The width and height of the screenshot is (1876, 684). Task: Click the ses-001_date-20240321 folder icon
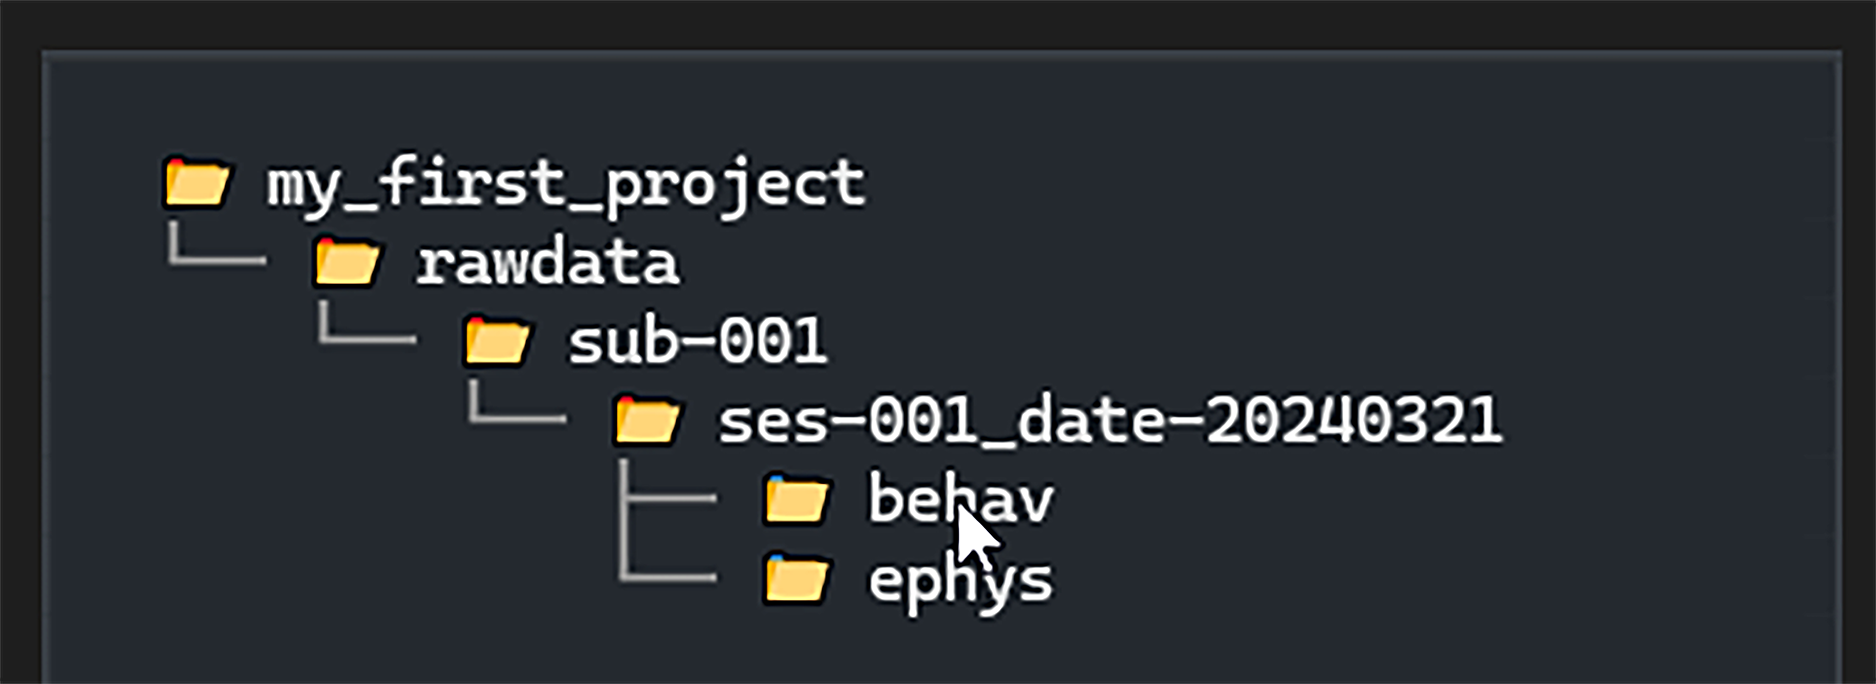646,420
